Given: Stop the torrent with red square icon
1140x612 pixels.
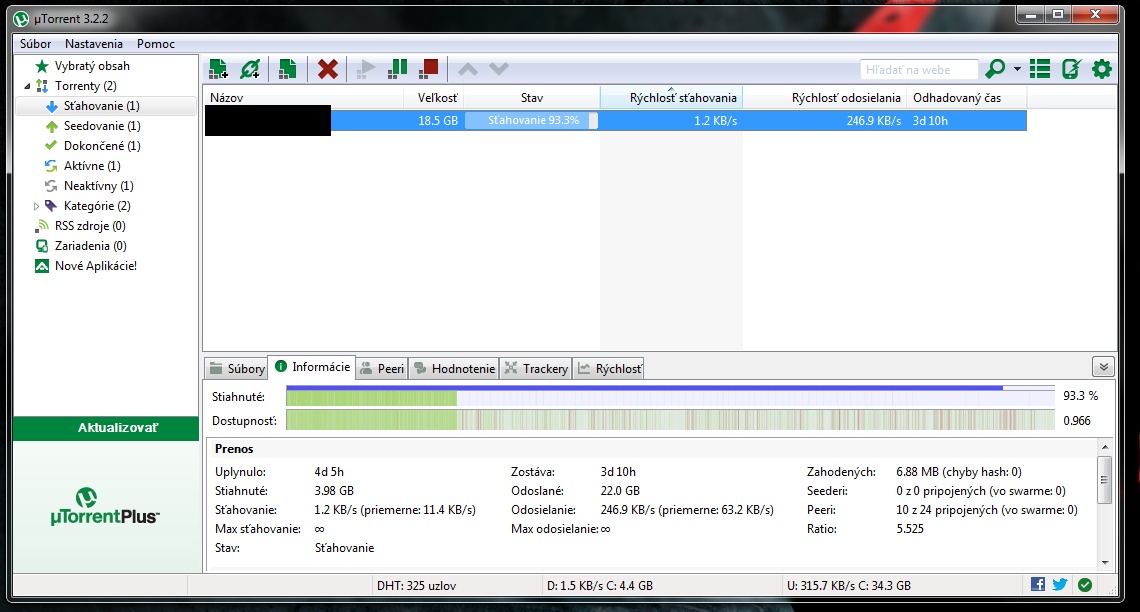Looking at the screenshot, I should tap(429, 69).
